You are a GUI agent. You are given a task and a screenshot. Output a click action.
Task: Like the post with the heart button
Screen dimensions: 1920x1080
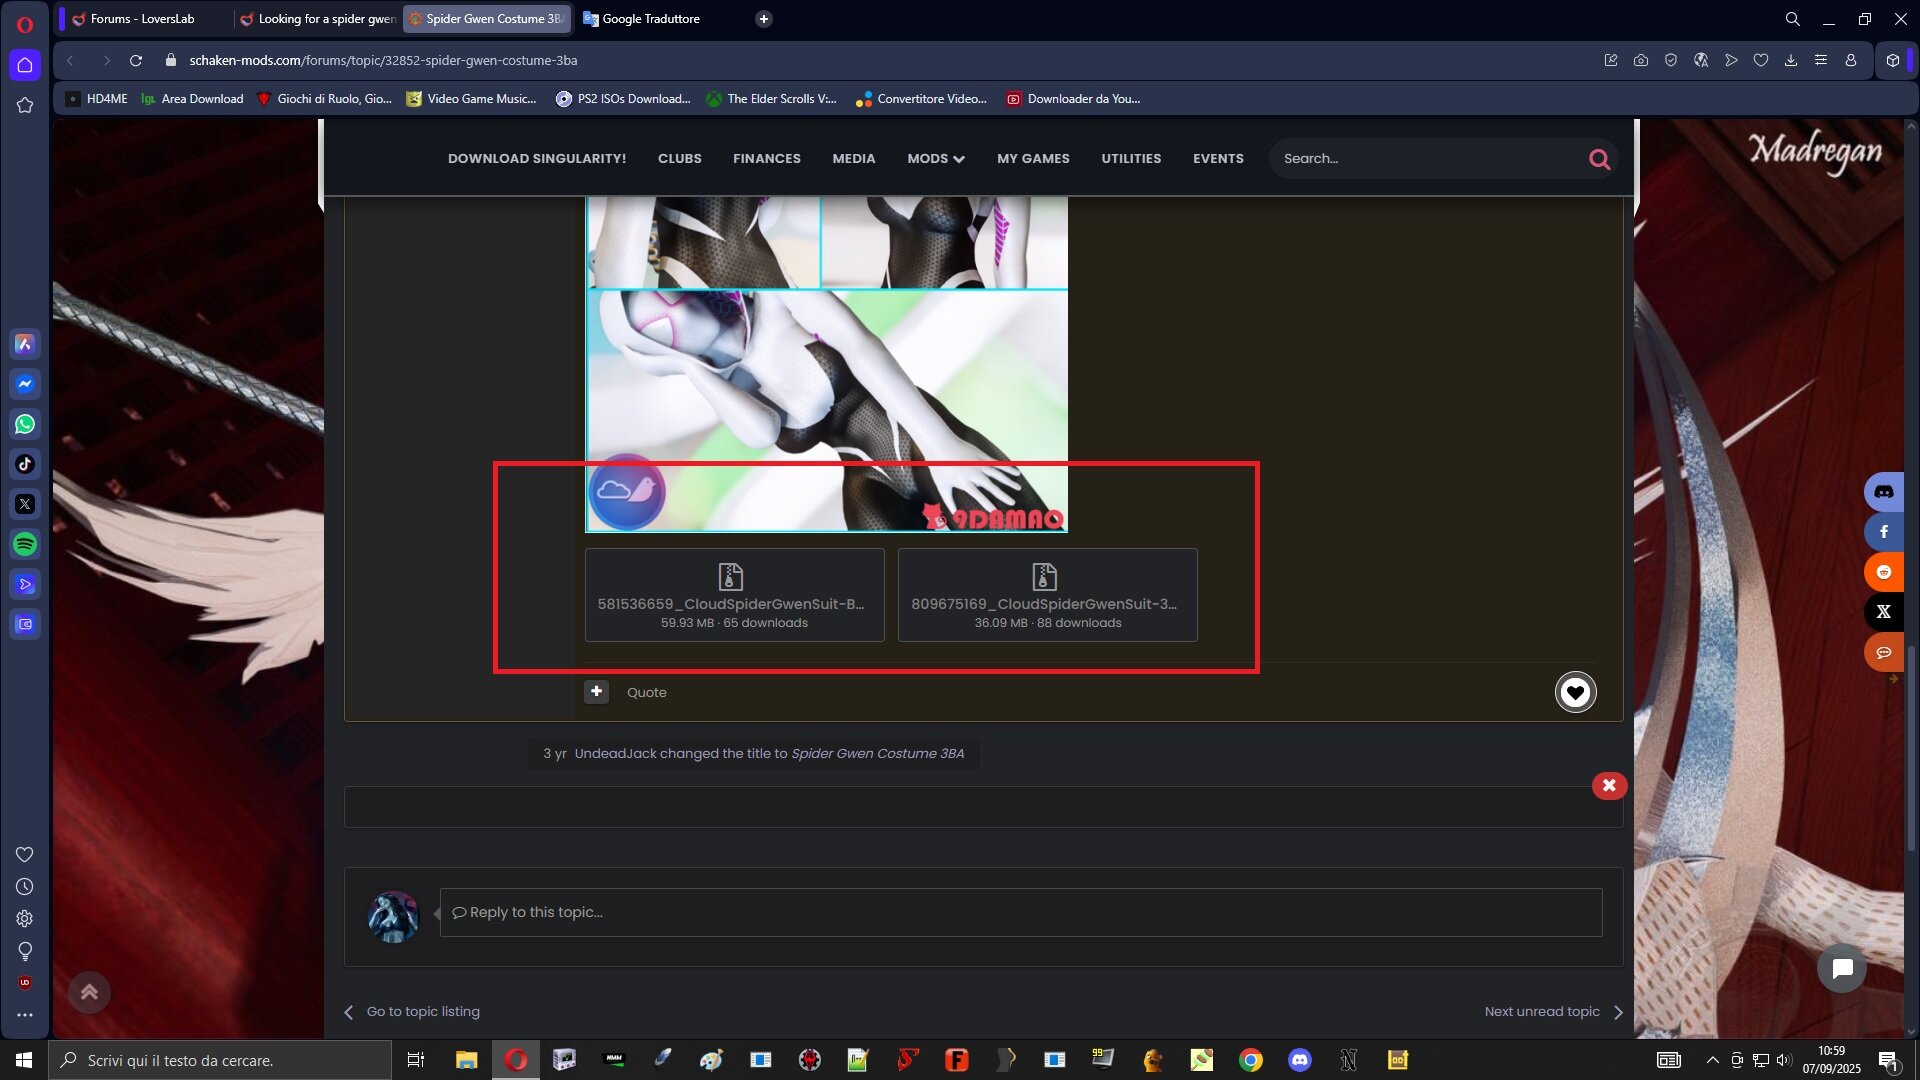(x=1575, y=692)
